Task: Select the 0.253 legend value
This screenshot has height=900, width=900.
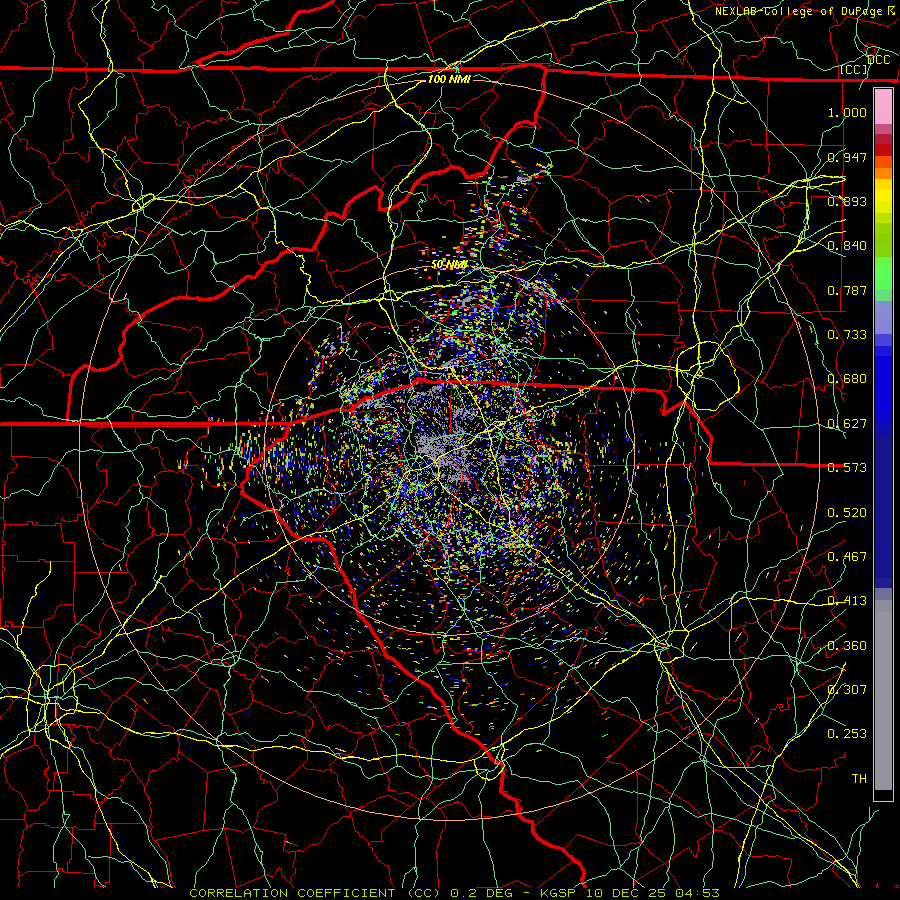Action: coord(847,734)
